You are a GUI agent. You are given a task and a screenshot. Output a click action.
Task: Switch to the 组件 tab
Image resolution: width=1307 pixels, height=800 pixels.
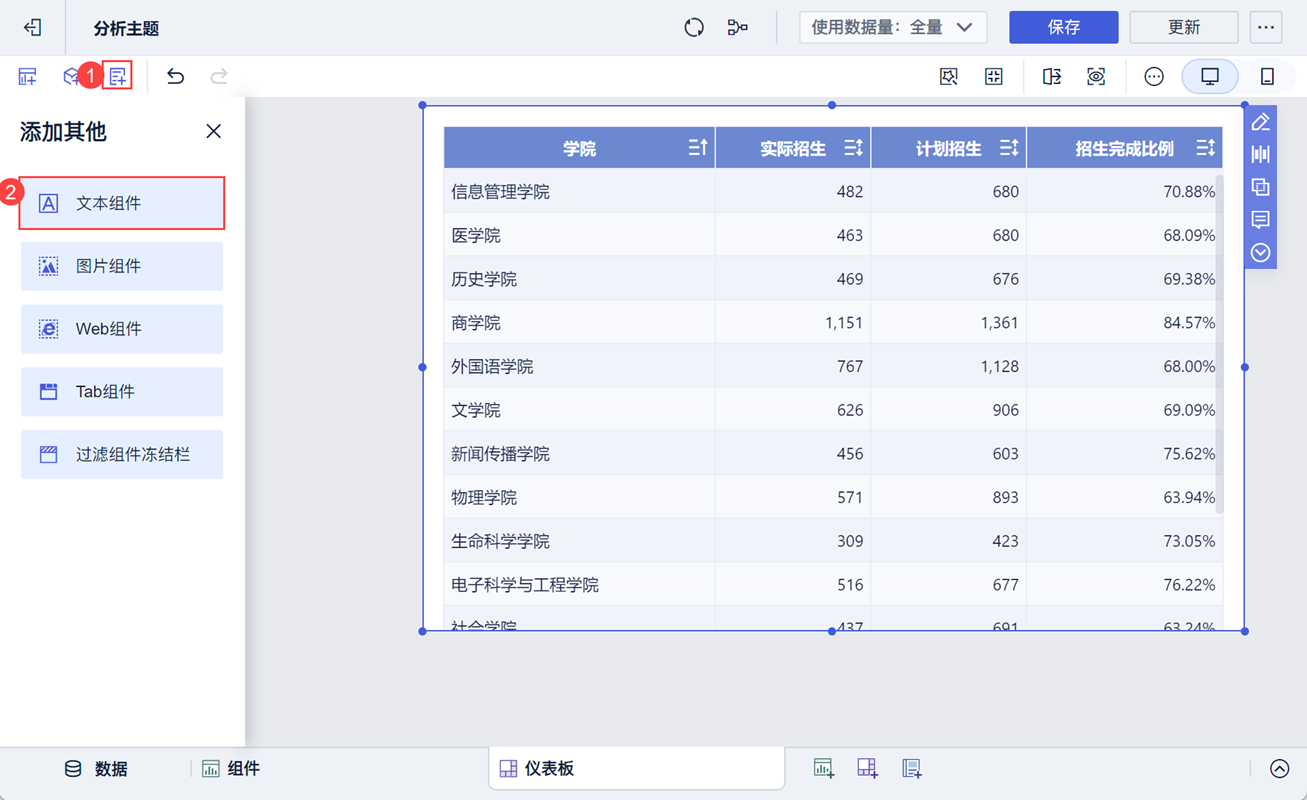tap(231, 768)
